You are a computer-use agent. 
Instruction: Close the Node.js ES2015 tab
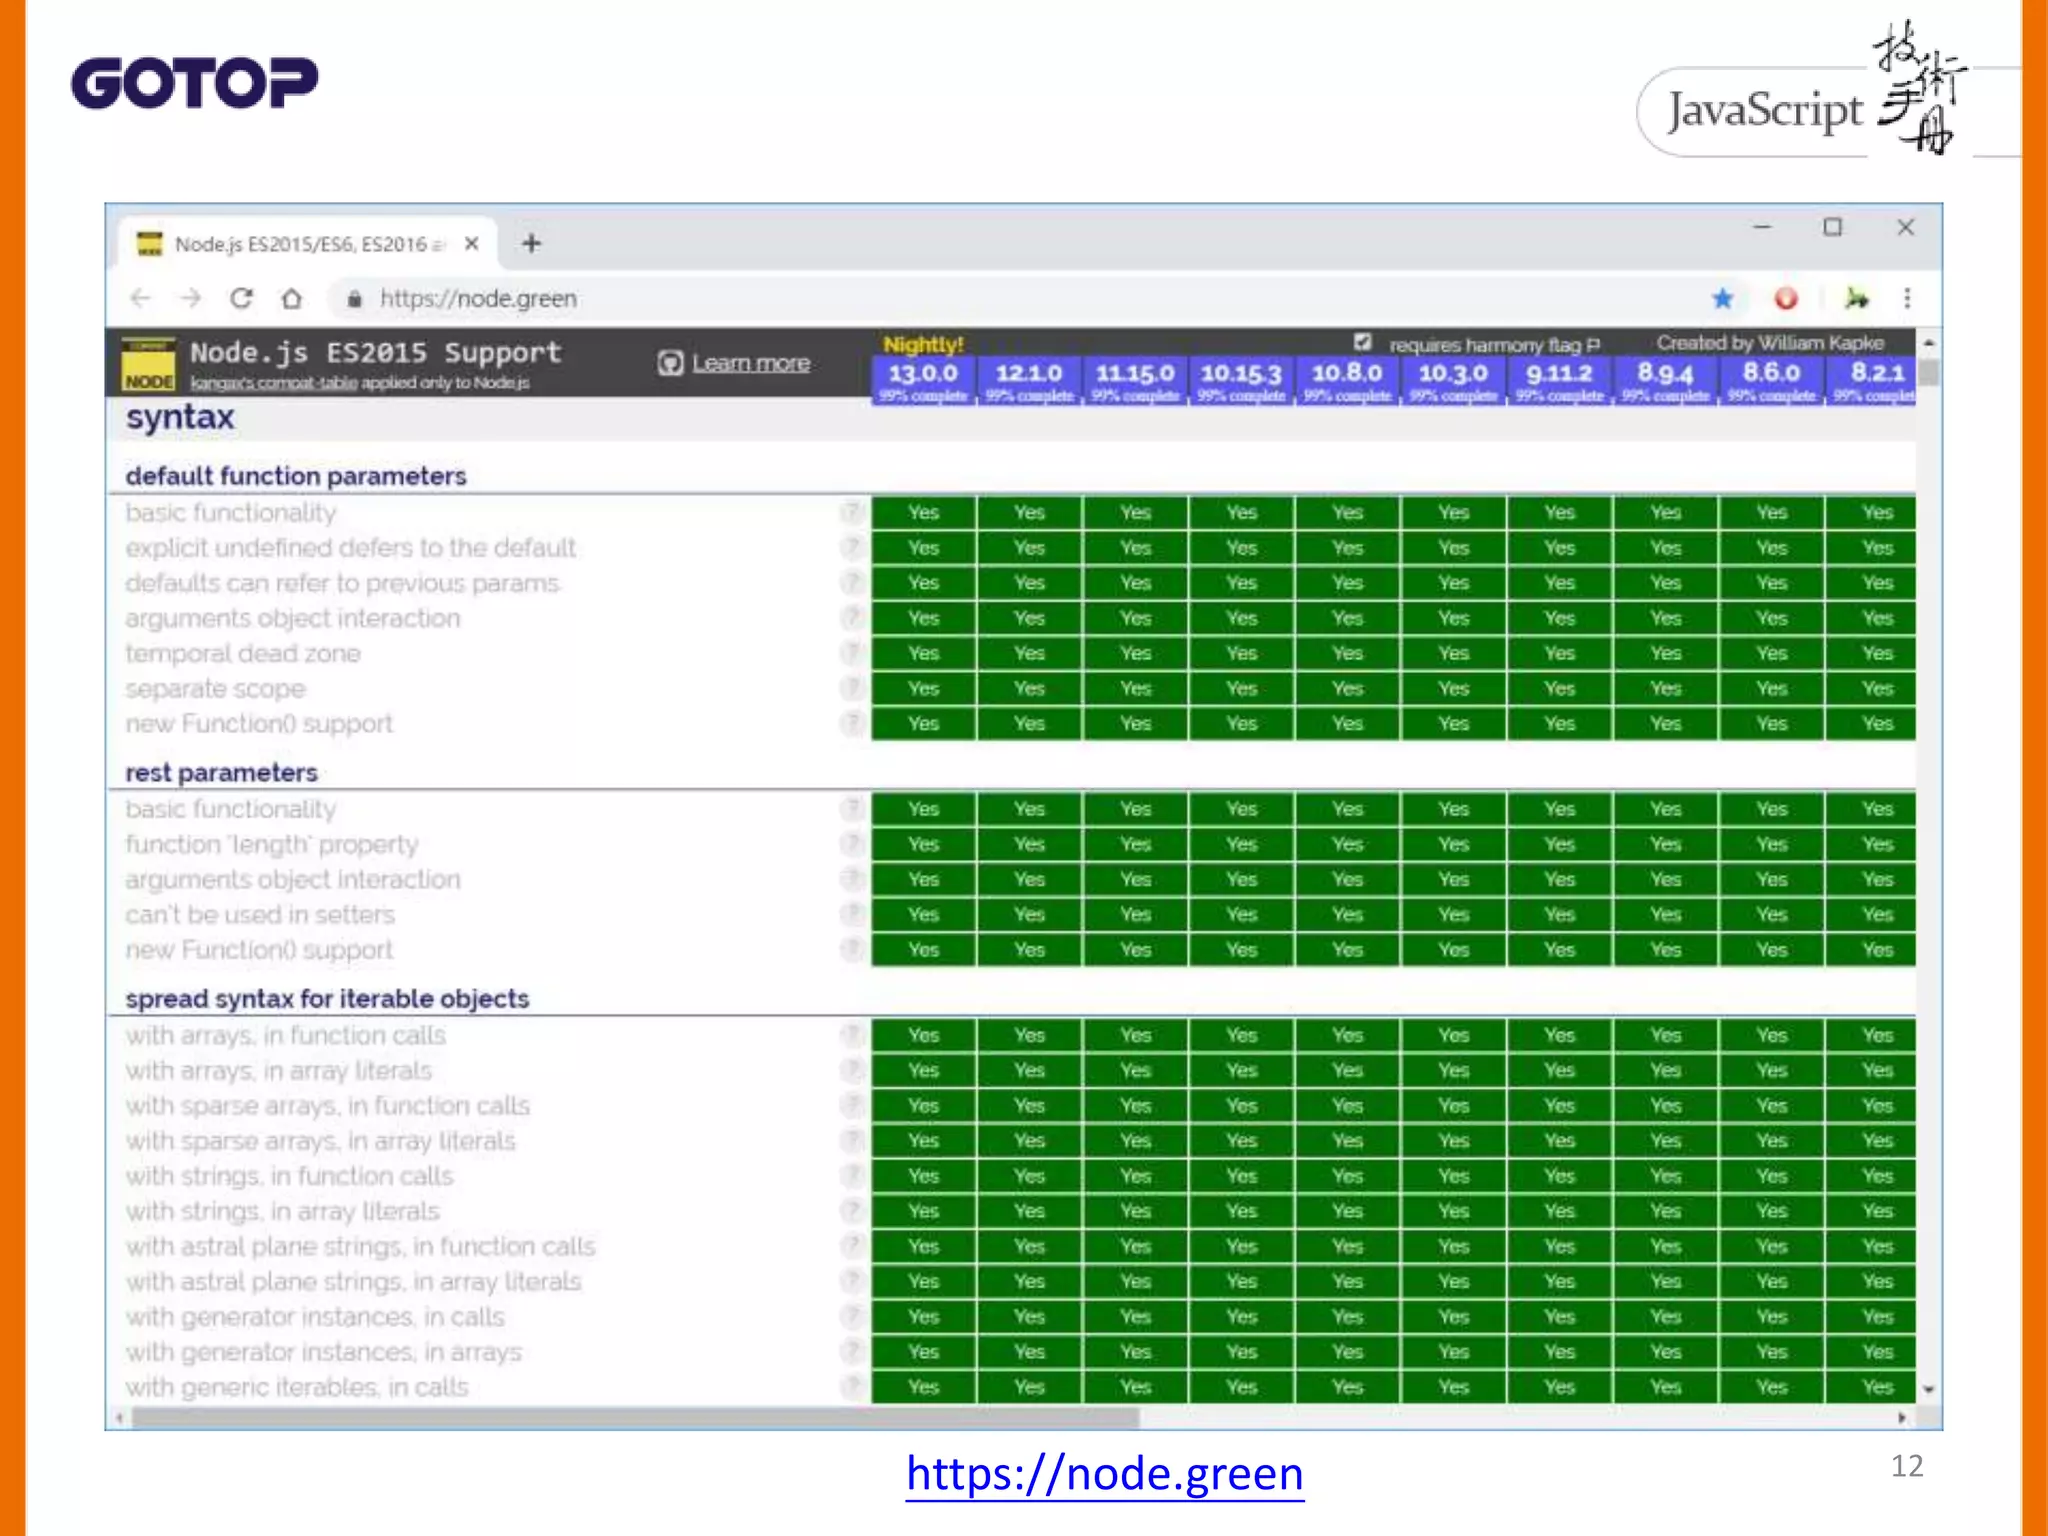(x=472, y=243)
